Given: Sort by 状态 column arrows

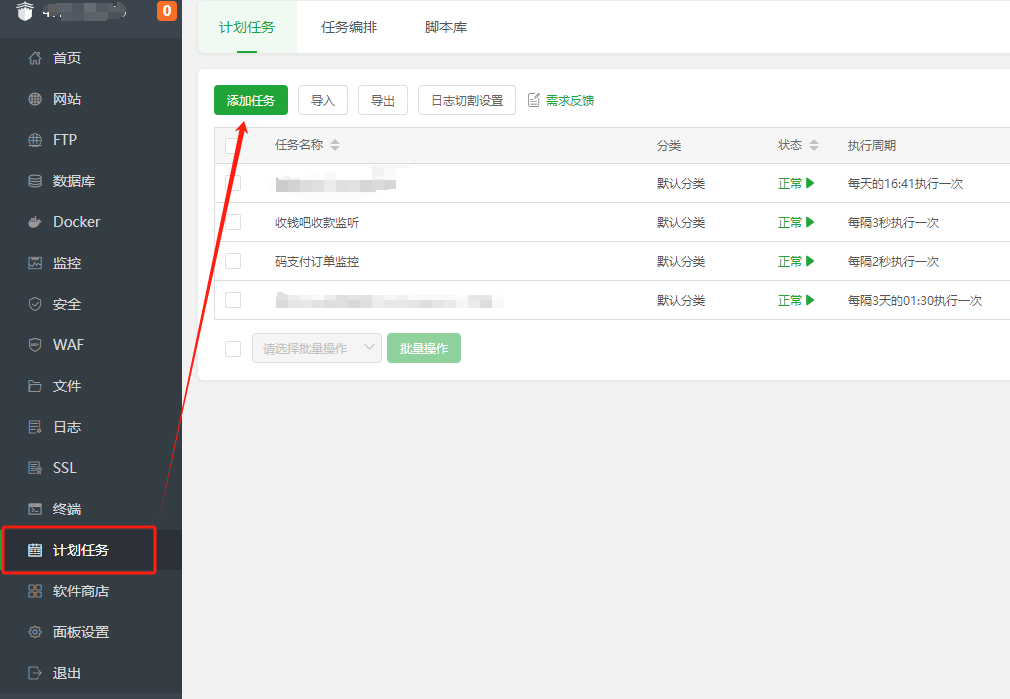Looking at the screenshot, I should (814, 145).
